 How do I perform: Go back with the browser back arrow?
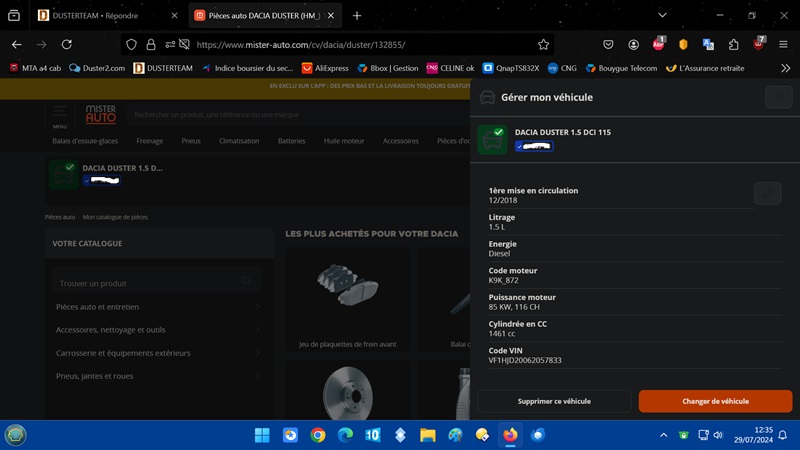16,45
